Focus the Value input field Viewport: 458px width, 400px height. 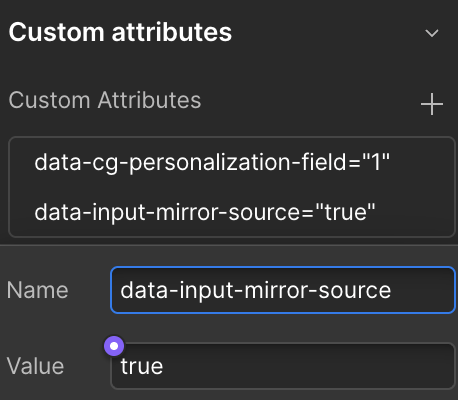(283, 366)
